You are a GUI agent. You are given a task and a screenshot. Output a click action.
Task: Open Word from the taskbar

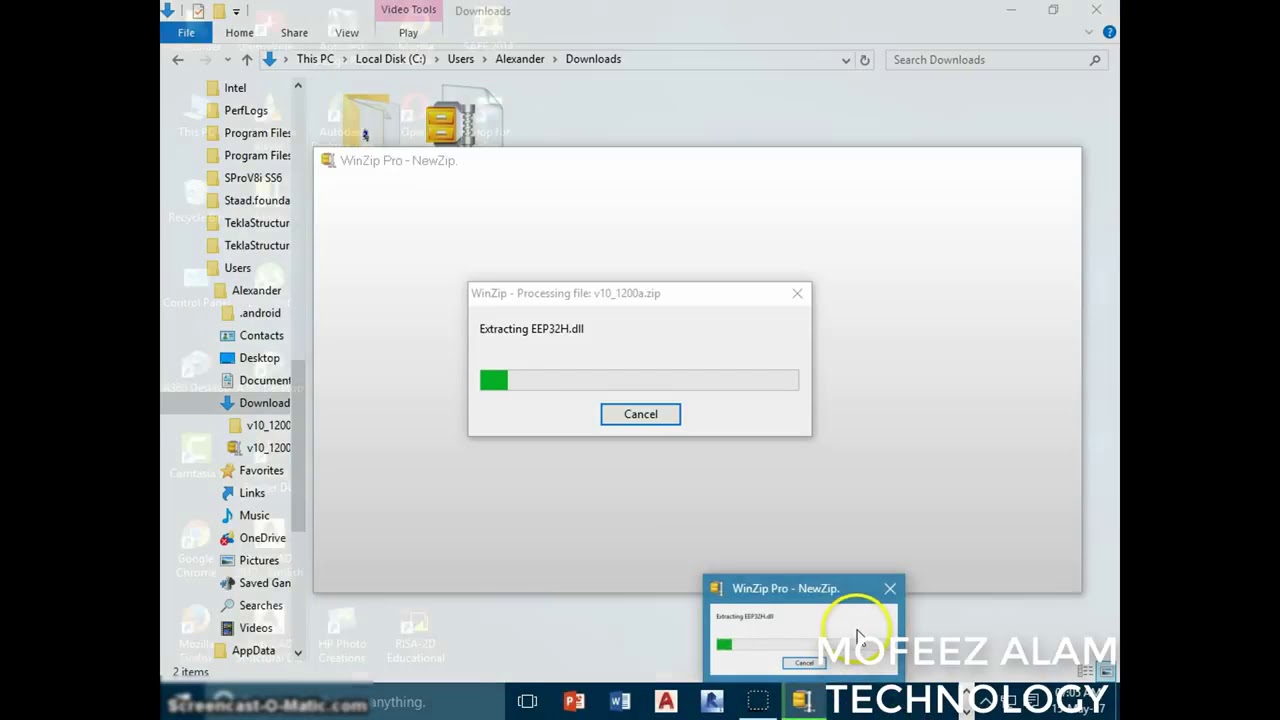point(620,701)
